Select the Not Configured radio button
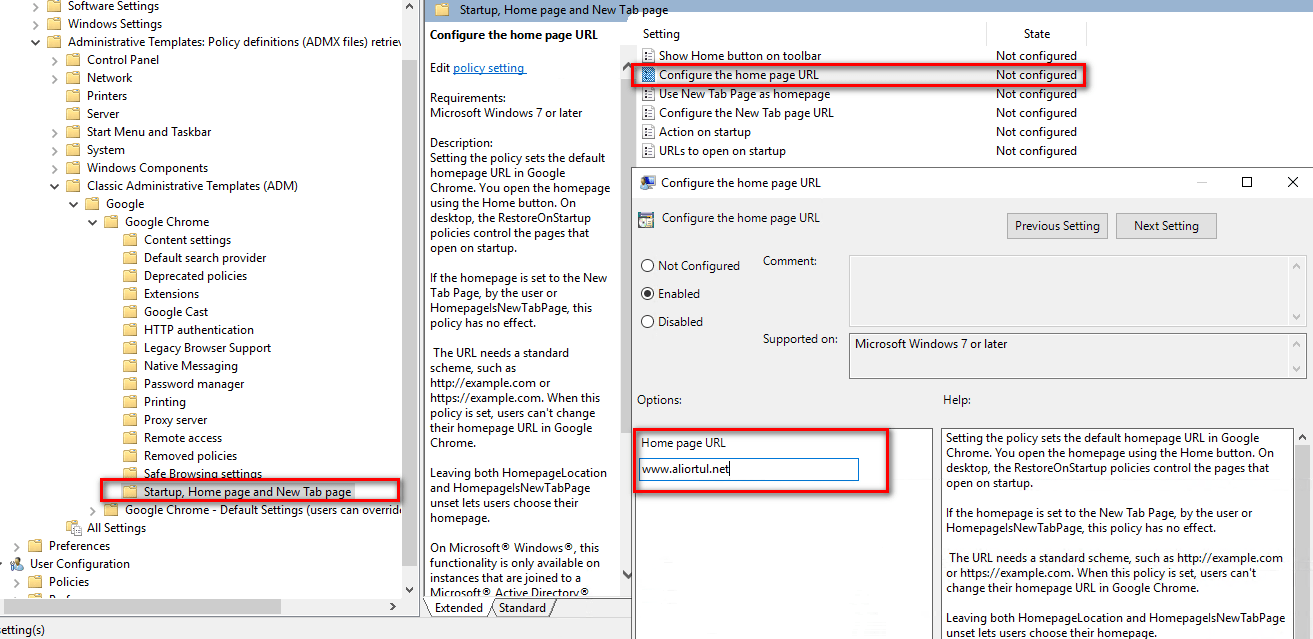This screenshot has width=1313, height=639. (x=648, y=266)
